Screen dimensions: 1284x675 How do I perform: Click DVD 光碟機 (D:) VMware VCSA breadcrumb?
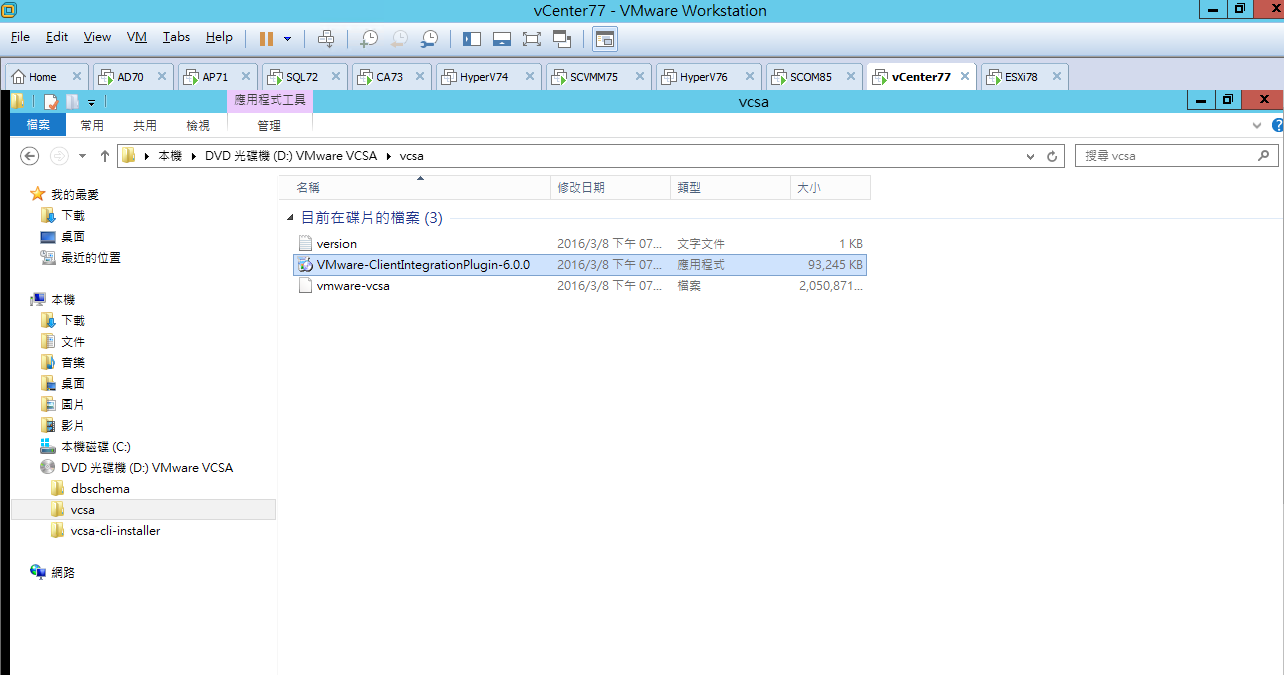click(x=291, y=156)
